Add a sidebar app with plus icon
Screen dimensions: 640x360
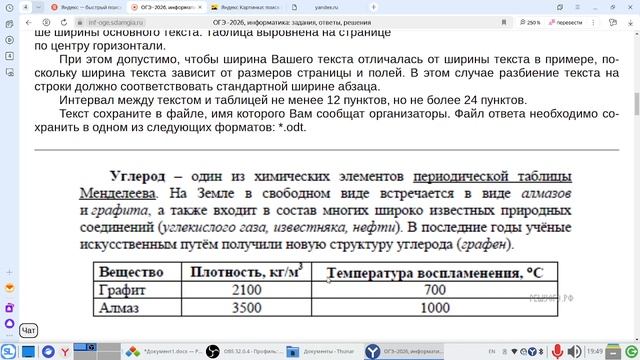click(x=9, y=272)
